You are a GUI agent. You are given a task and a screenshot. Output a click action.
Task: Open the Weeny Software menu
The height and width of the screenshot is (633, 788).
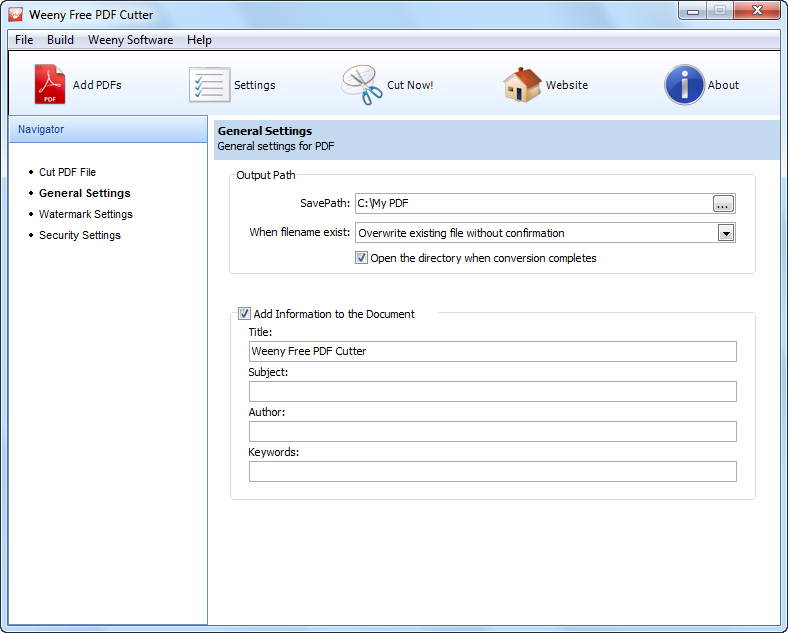click(130, 40)
